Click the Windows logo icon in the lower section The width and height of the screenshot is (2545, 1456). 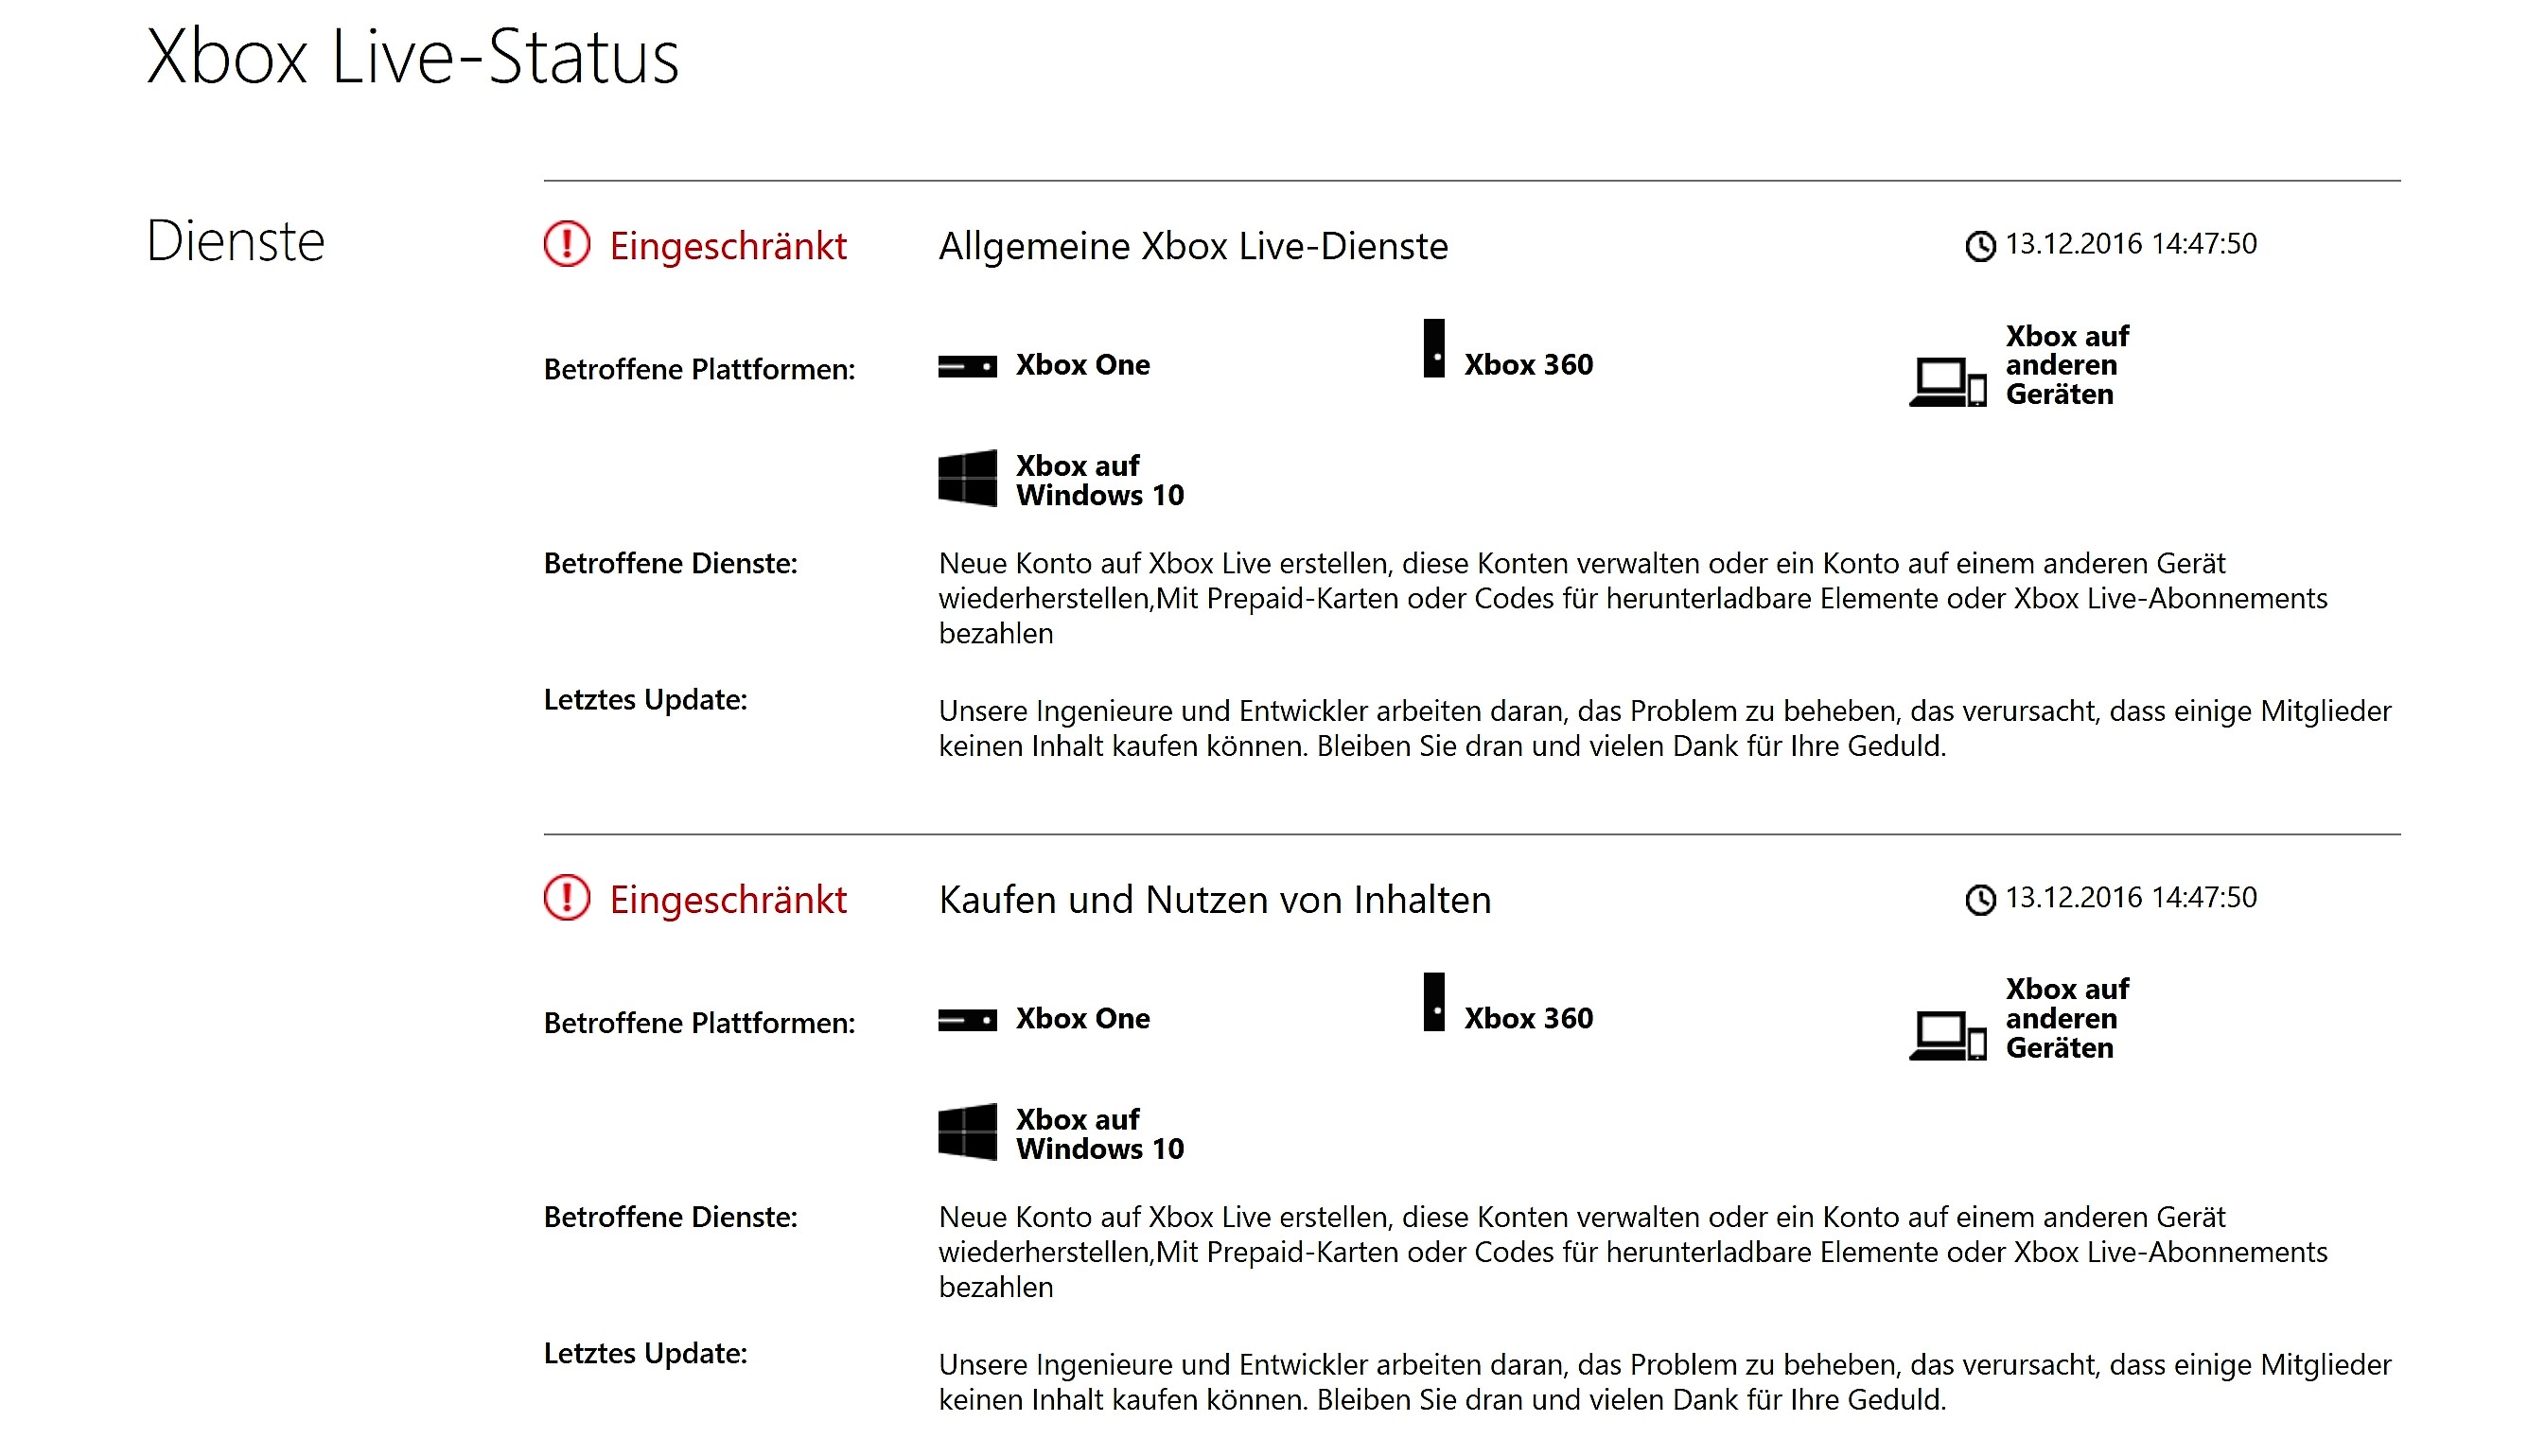click(x=967, y=1132)
